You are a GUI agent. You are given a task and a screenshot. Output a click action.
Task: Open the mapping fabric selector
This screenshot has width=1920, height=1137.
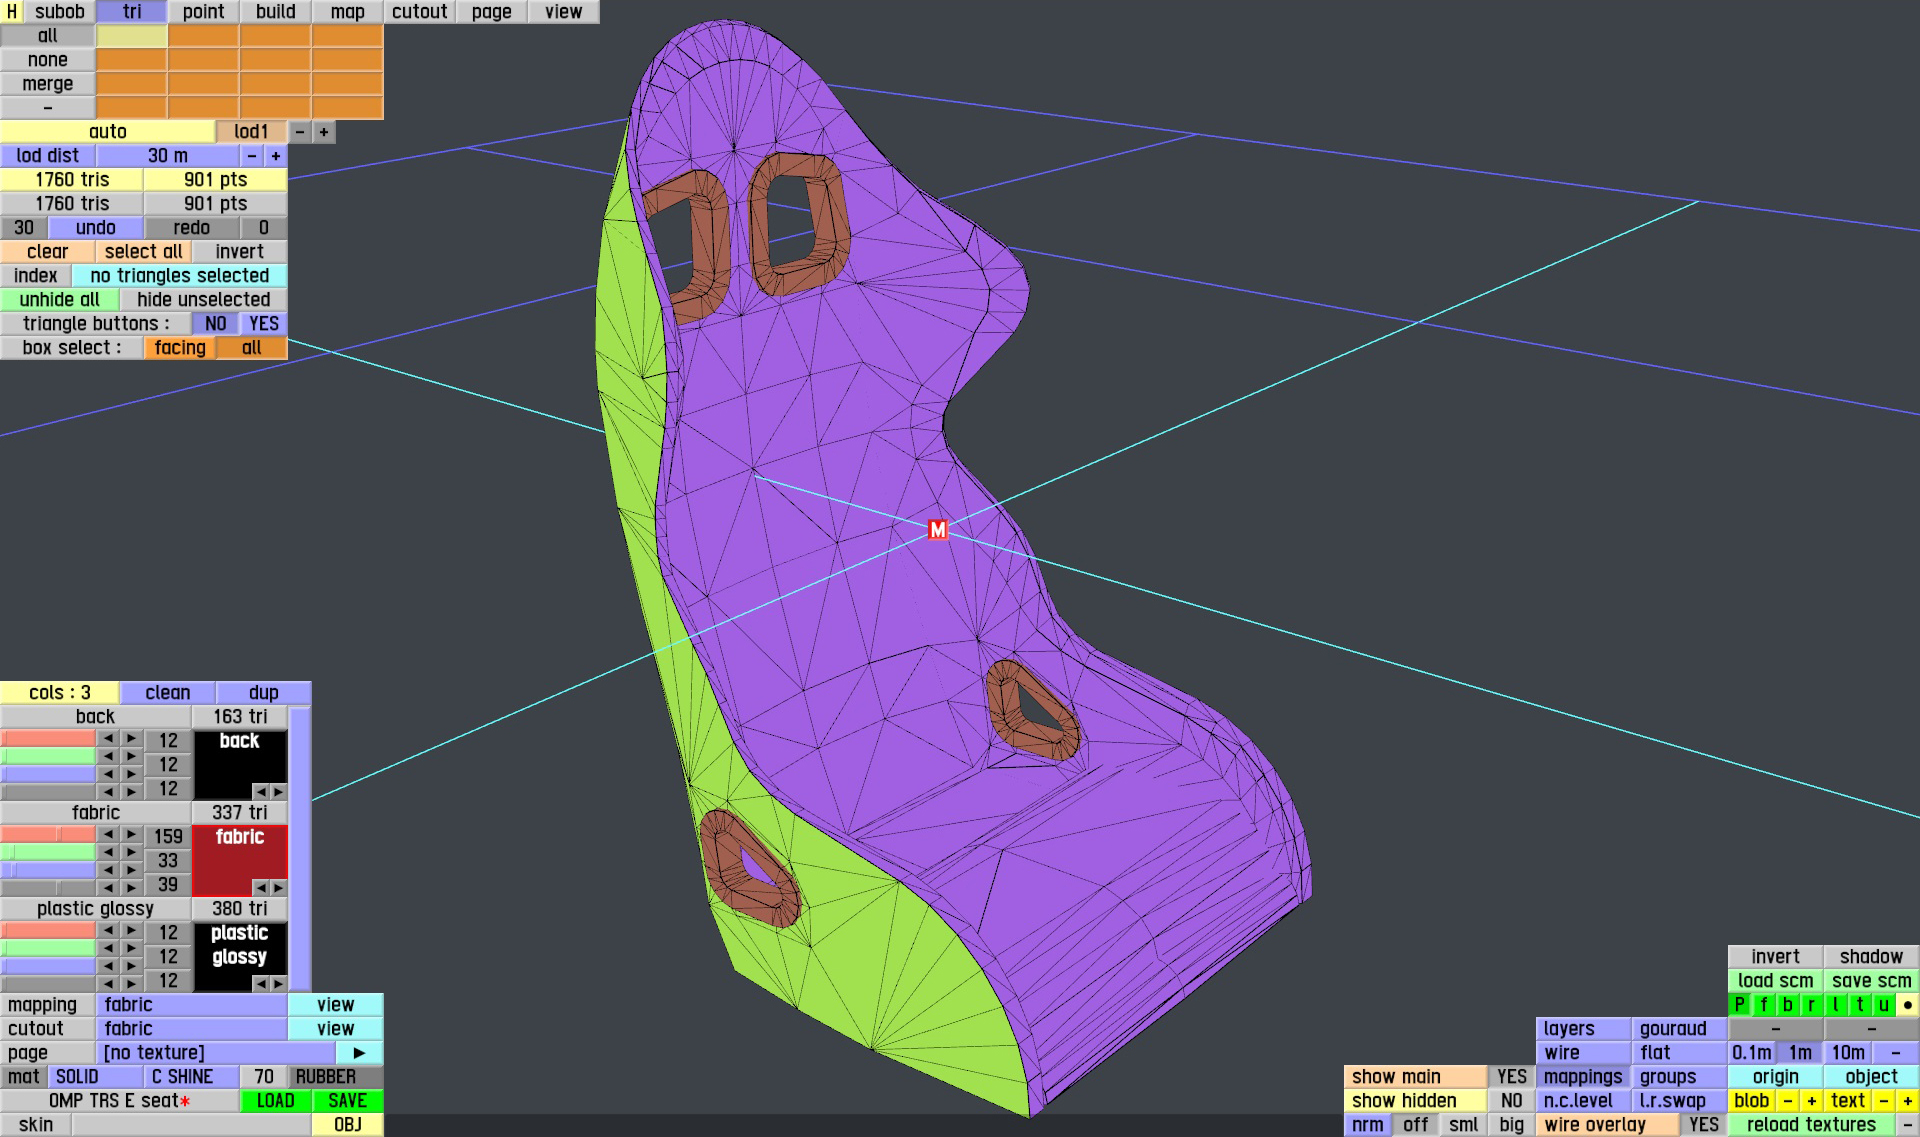pos(191,1005)
